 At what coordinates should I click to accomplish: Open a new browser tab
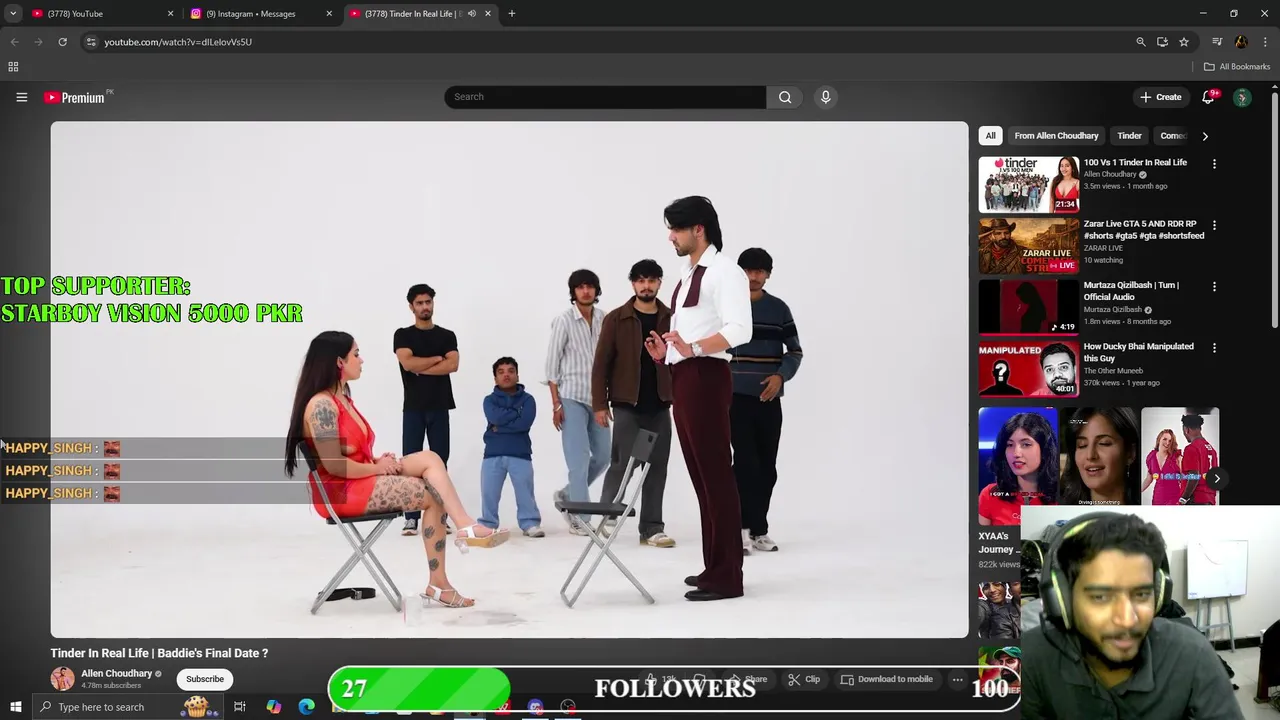(511, 14)
